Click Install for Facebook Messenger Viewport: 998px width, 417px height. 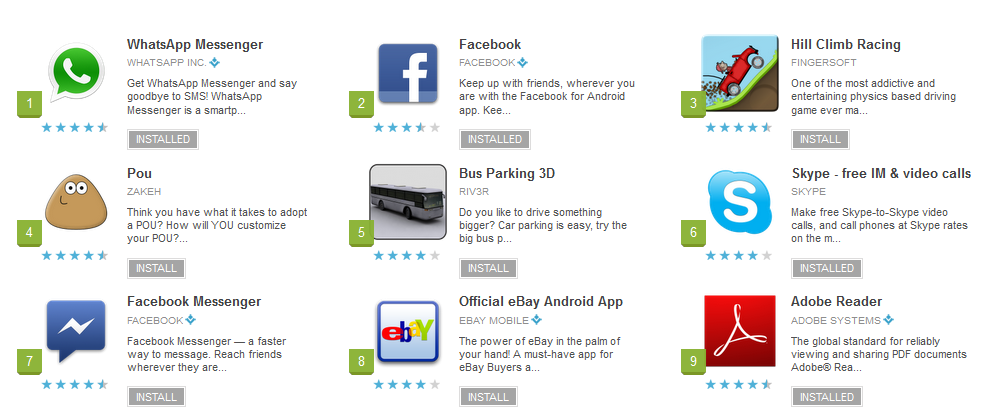pos(156,397)
